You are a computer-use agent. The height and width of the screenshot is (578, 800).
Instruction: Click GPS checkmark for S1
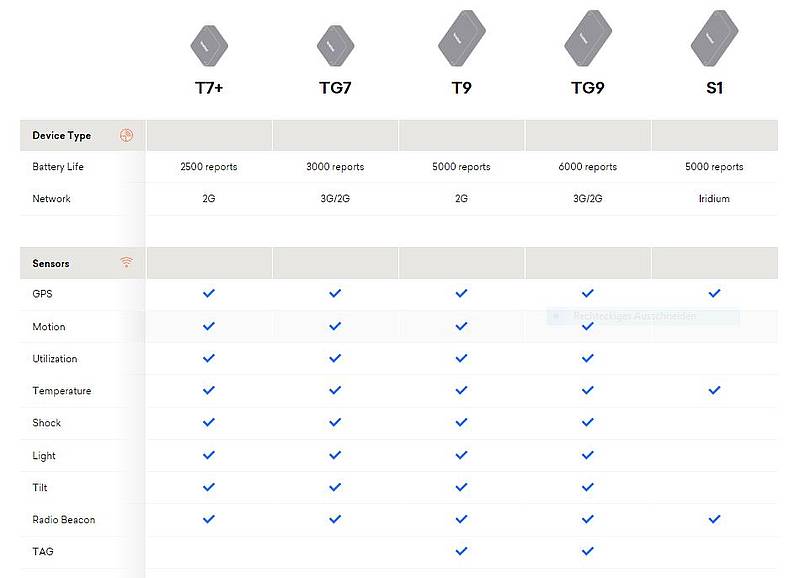tap(714, 294)
